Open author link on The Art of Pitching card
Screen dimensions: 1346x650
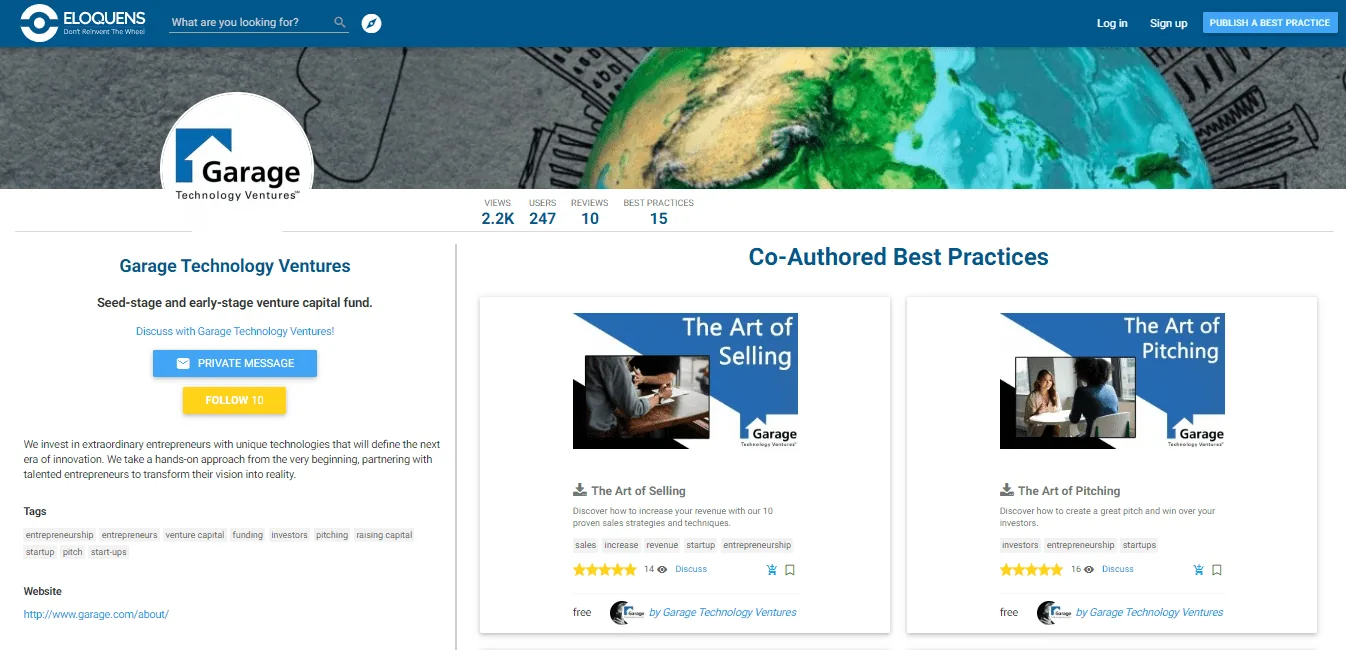1150,612
